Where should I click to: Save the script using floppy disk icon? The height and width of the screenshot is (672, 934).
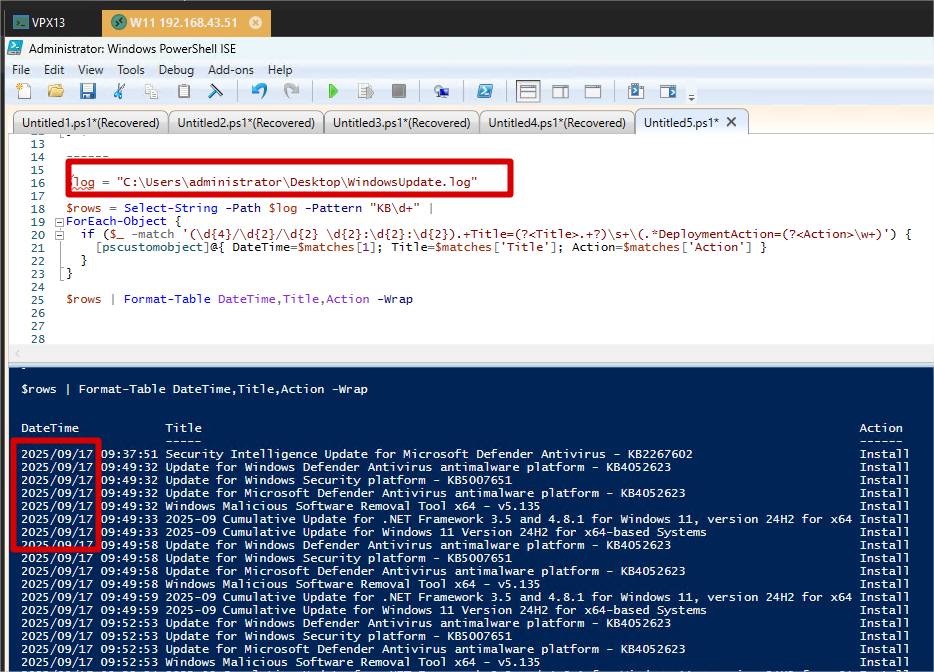click(87, 92)
